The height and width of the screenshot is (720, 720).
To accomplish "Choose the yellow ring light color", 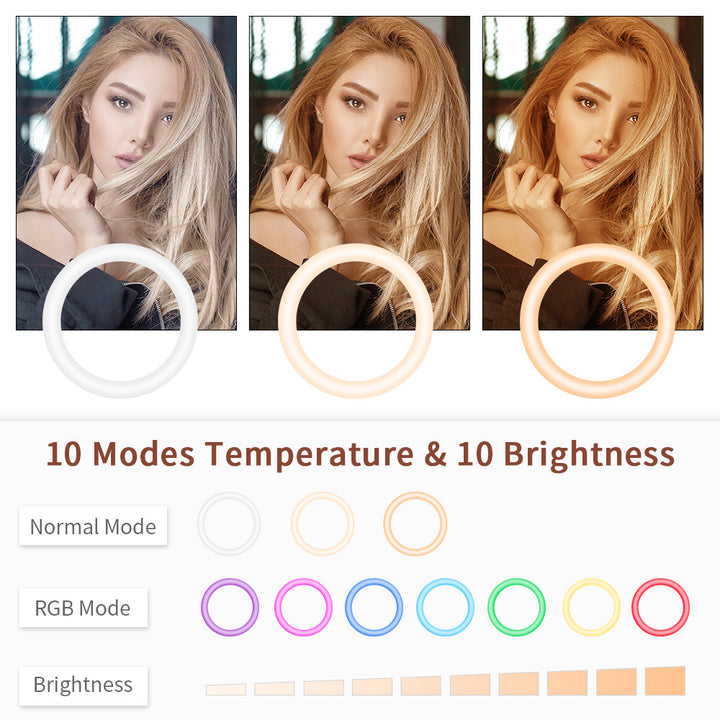I will [x=591, y=607].
